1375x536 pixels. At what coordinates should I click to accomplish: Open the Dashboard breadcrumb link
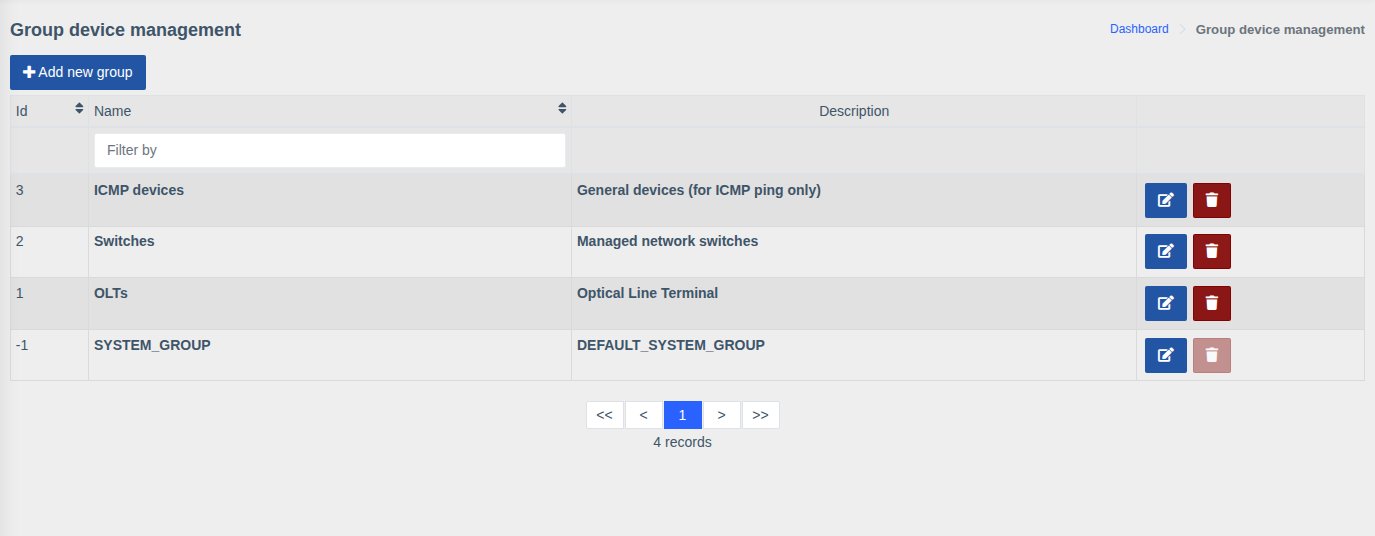(1139, 29)
